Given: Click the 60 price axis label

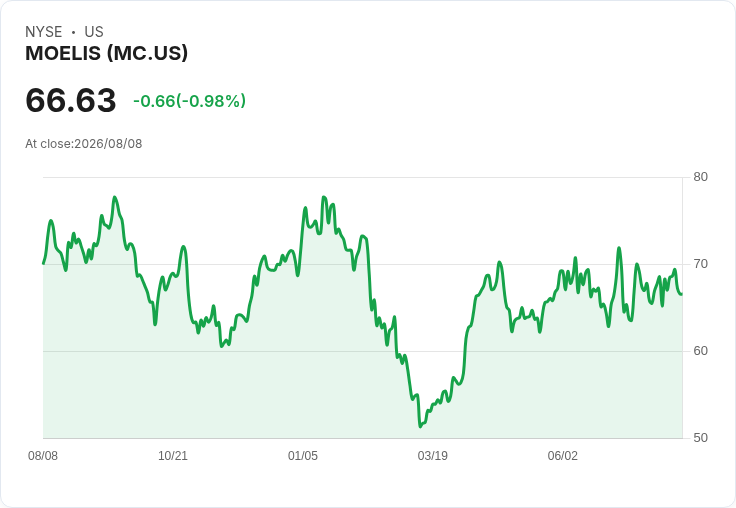Looking at the screenshot, I should [700, 351].
